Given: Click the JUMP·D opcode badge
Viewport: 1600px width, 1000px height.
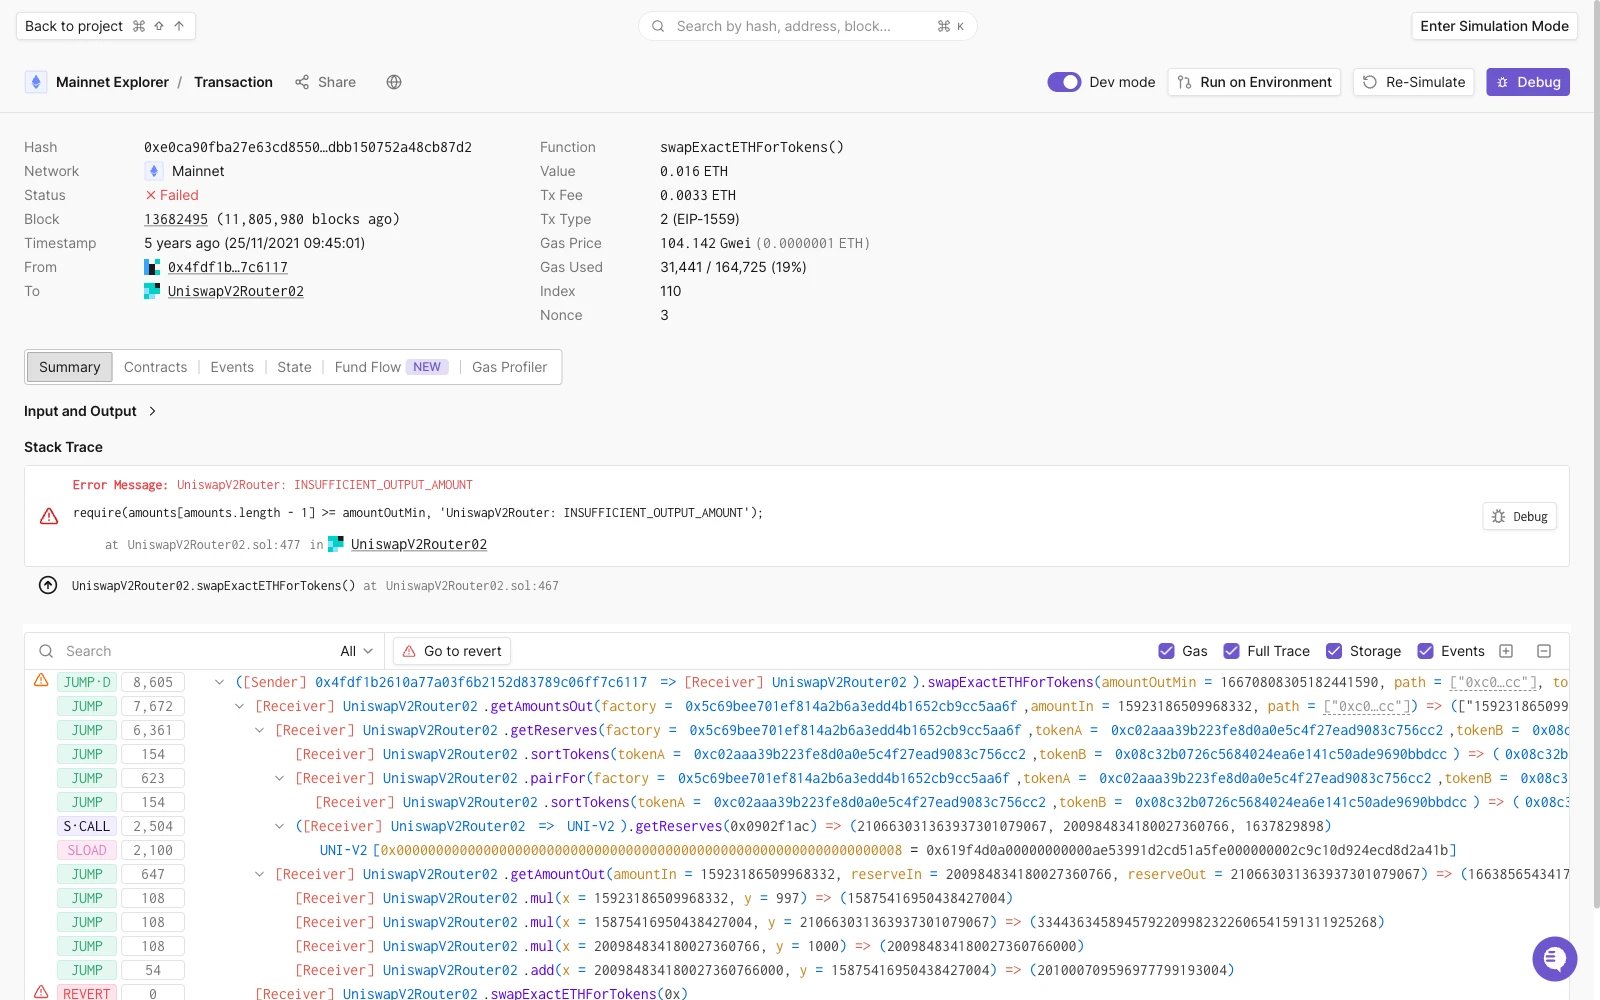Looking at the screenshot, I should [87, 682].
